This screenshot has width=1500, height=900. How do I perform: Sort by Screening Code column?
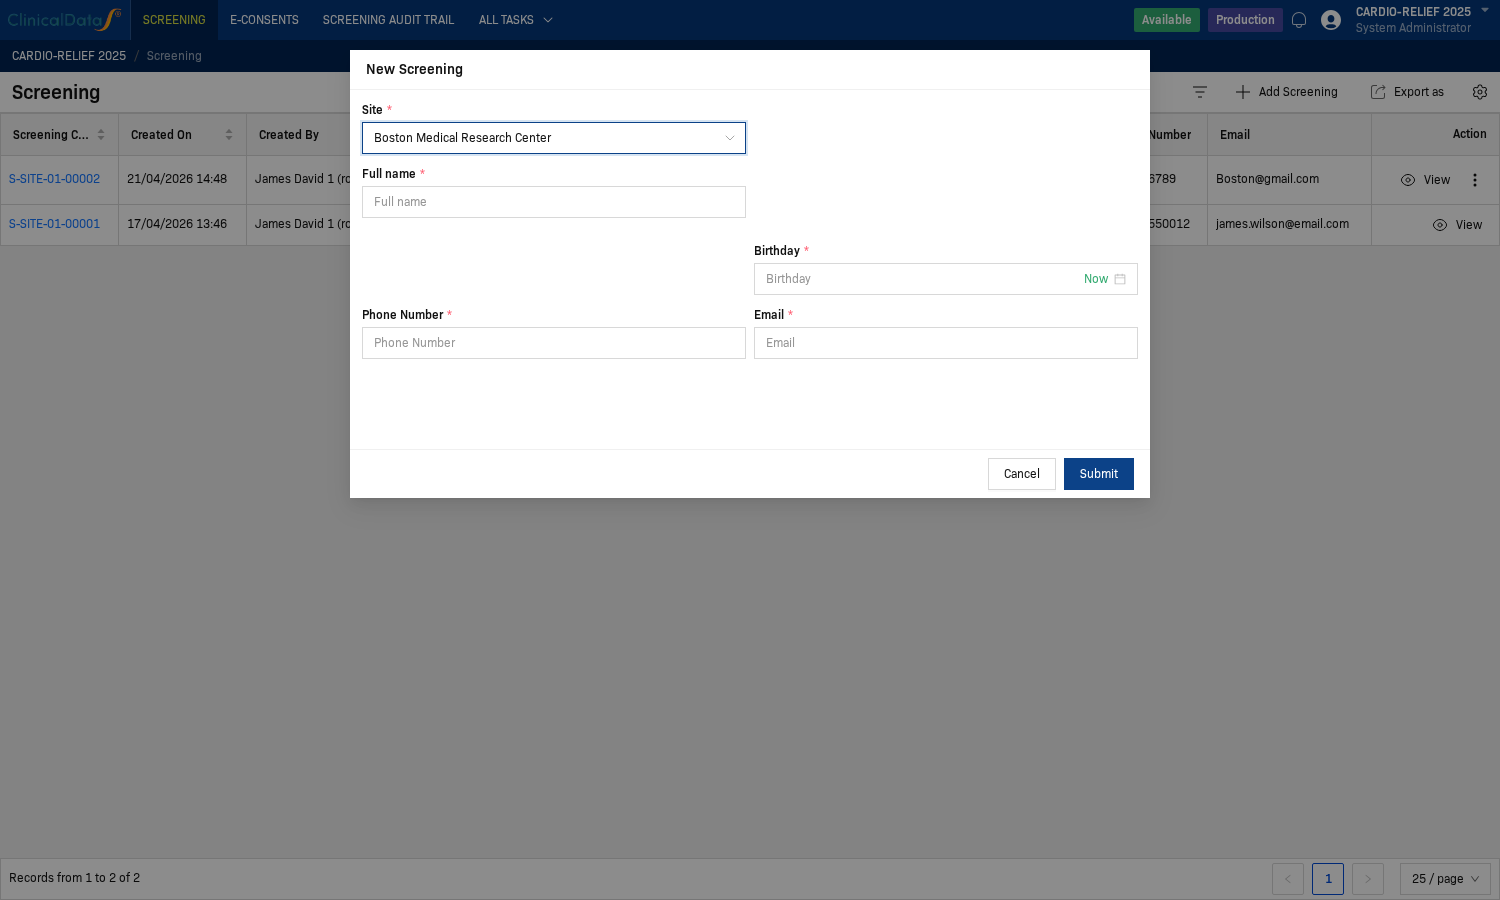pos(101,135)
